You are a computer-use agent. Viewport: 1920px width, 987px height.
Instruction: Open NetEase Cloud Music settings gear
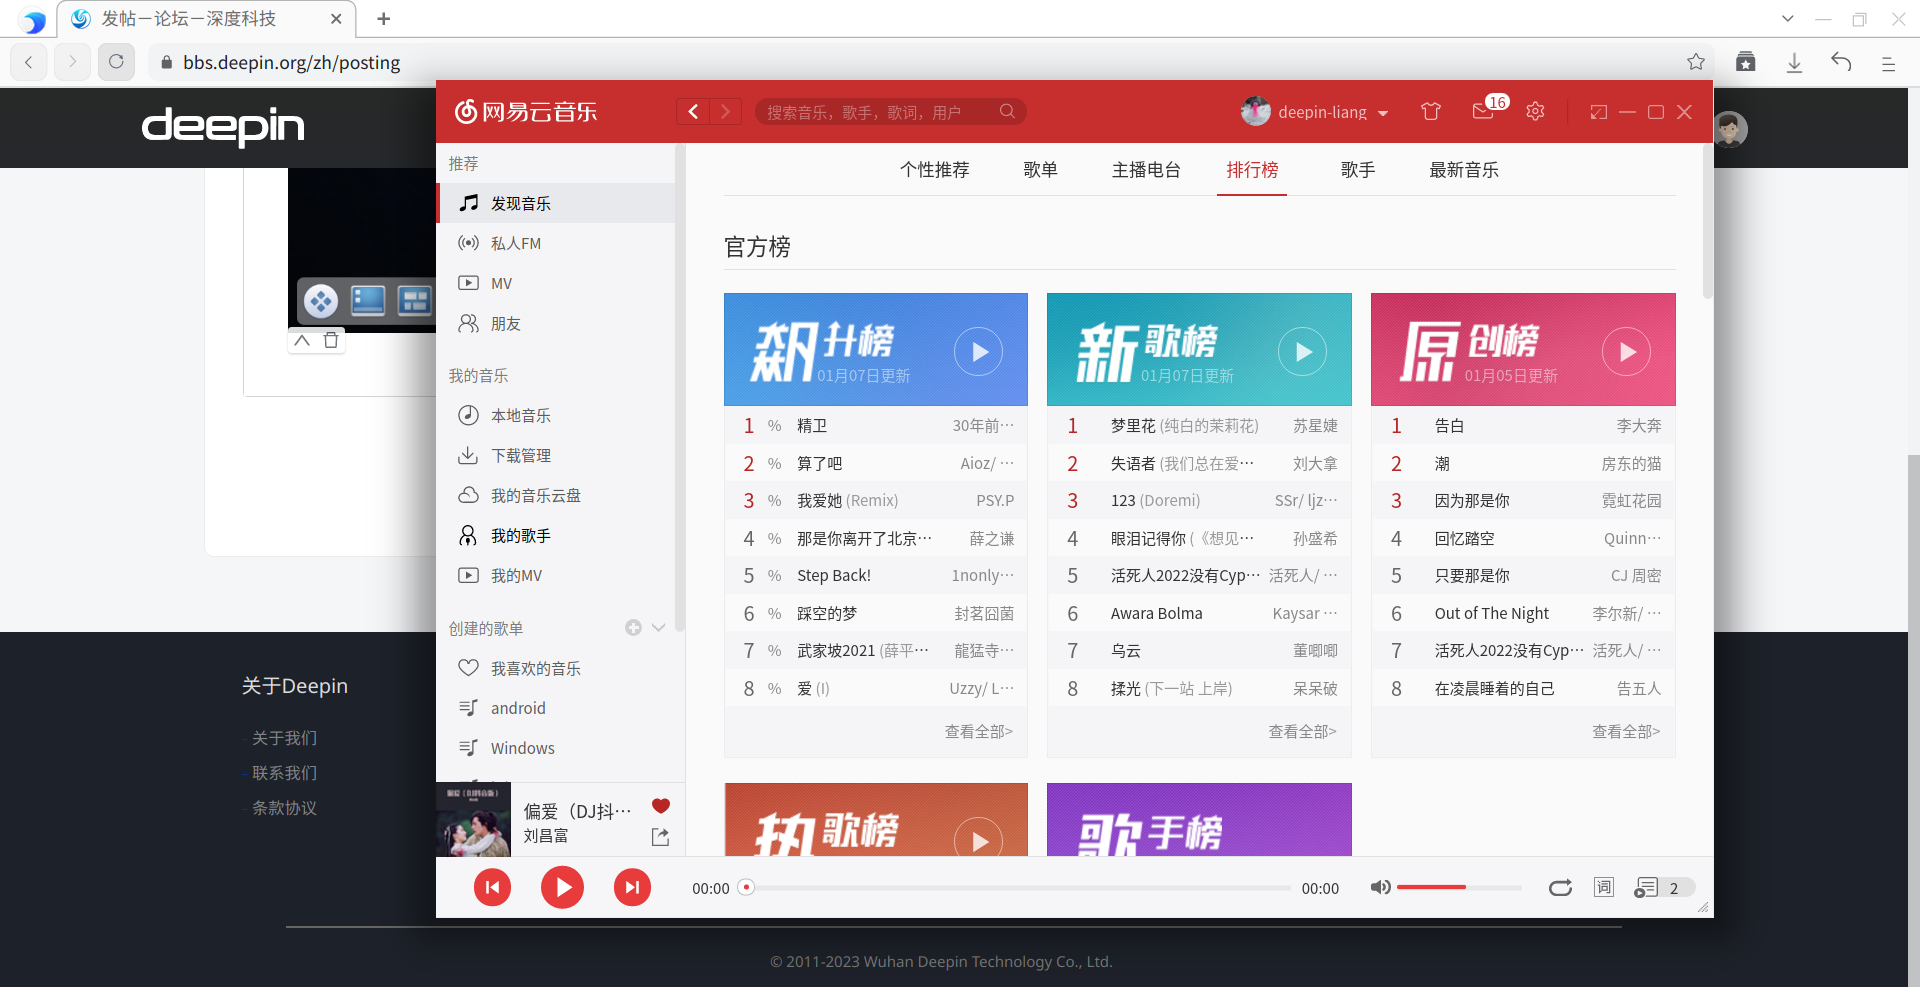click(x=1535, y=112)
